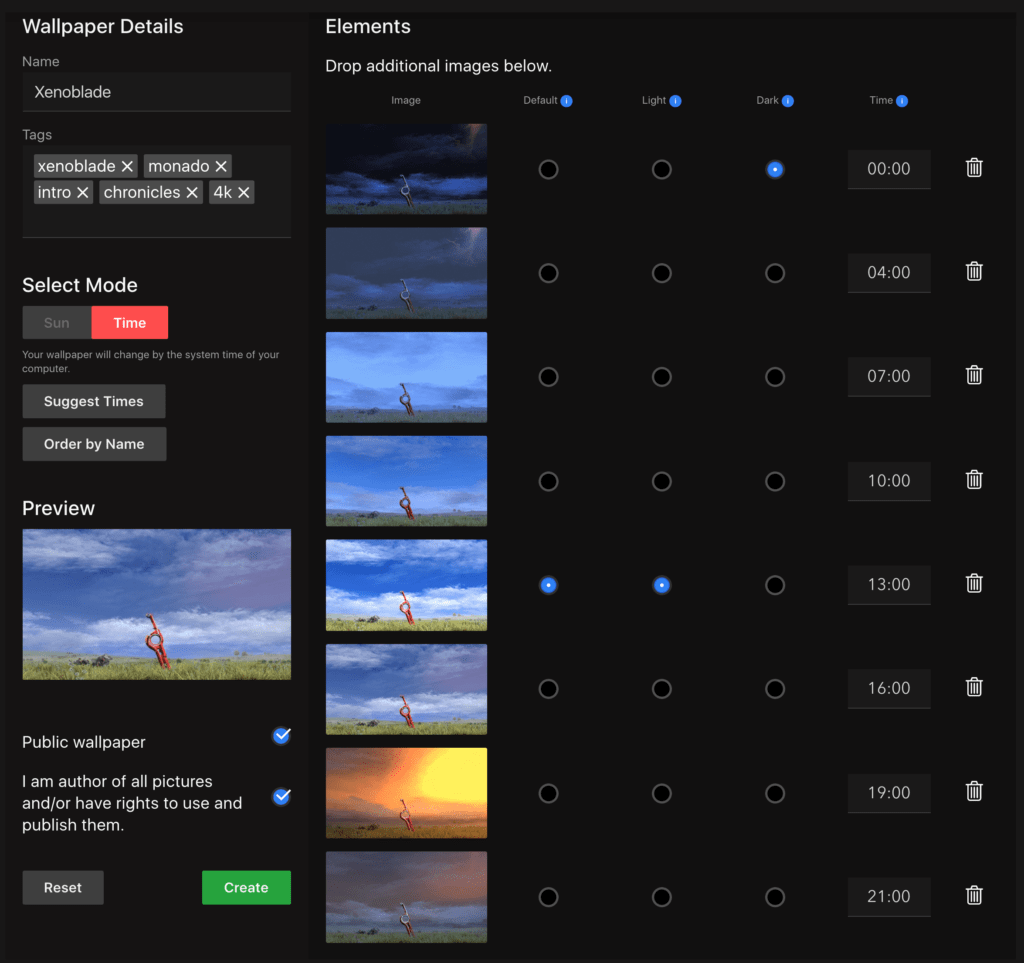The height and width of the screenshot is (963, 1024).
Task: Change the 16:00 time value
Action: pos(889,689)
